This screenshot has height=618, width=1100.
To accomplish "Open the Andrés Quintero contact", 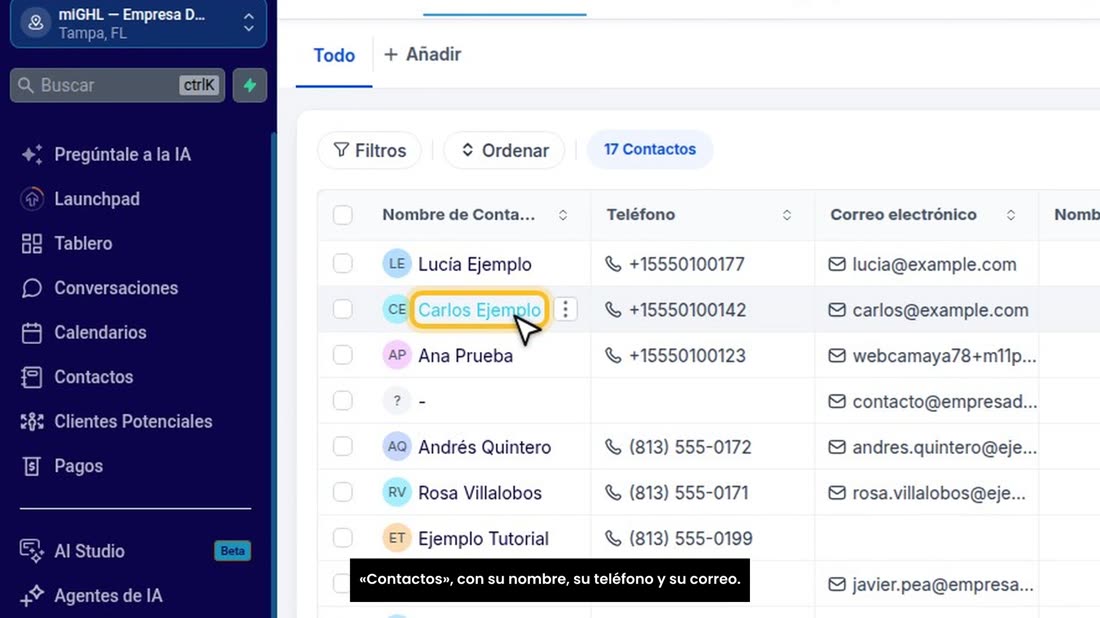I will click(485, 447).
